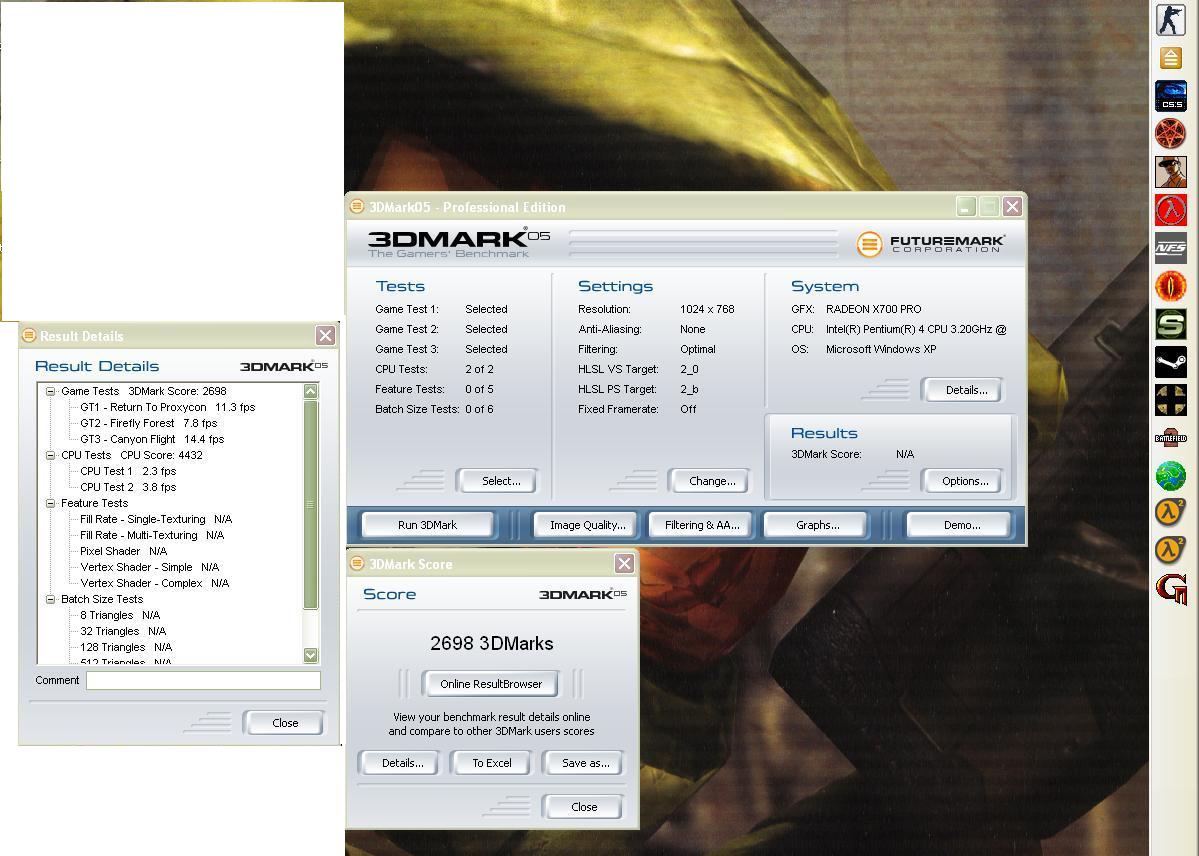Screen dimensions: 1199x856
Task: Select the 128 Triangles row
Action: (125, 647)
